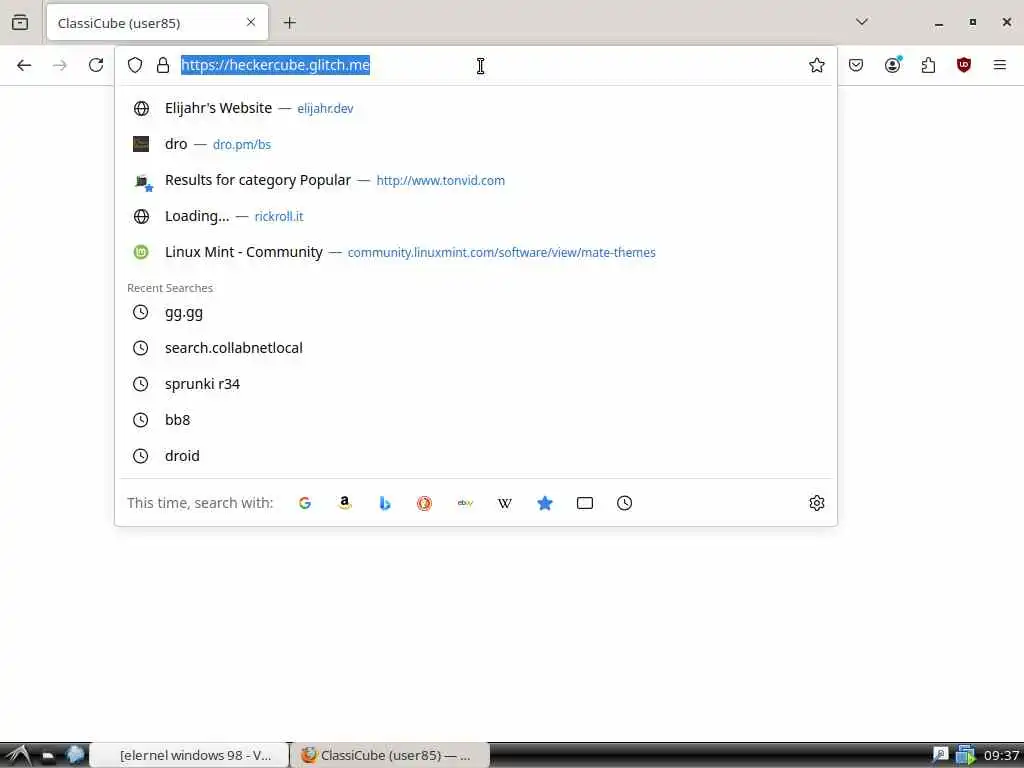Search this time with eBay
This screenshot has width=1024, height=768.
point(465,503)
